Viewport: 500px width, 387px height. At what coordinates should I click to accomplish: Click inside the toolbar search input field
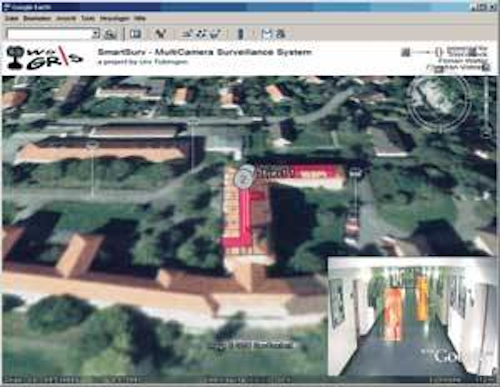[x=50, y=34]
